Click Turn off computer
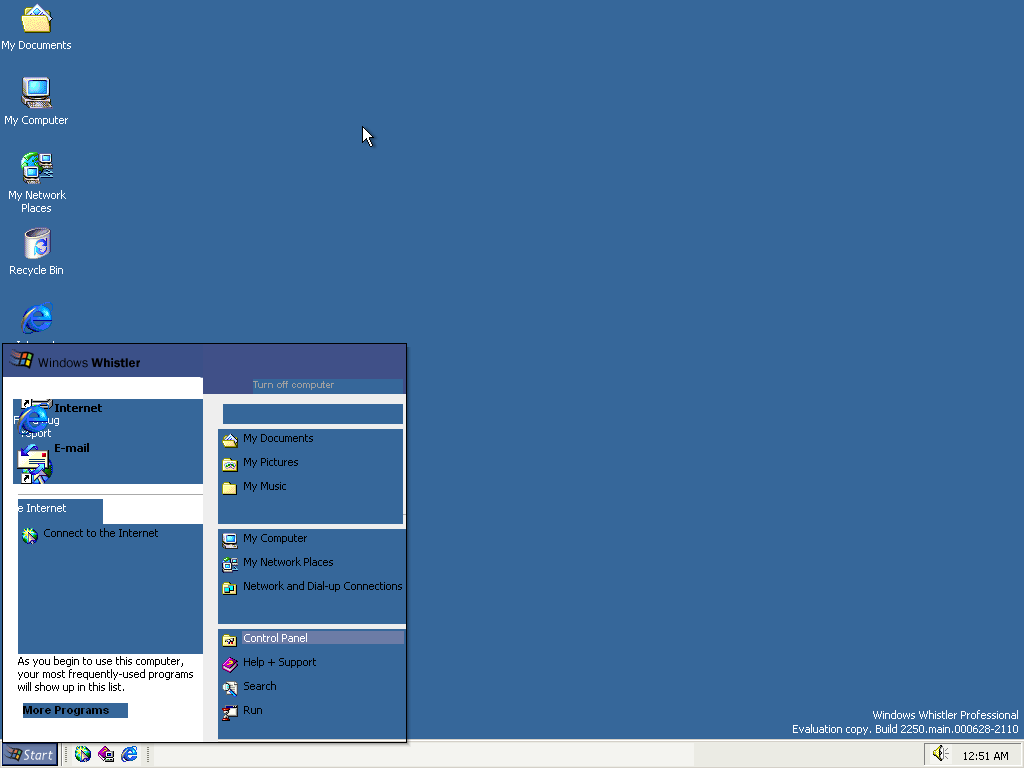Viewport: 1024px width, 768px height. (x=293, y=385)
